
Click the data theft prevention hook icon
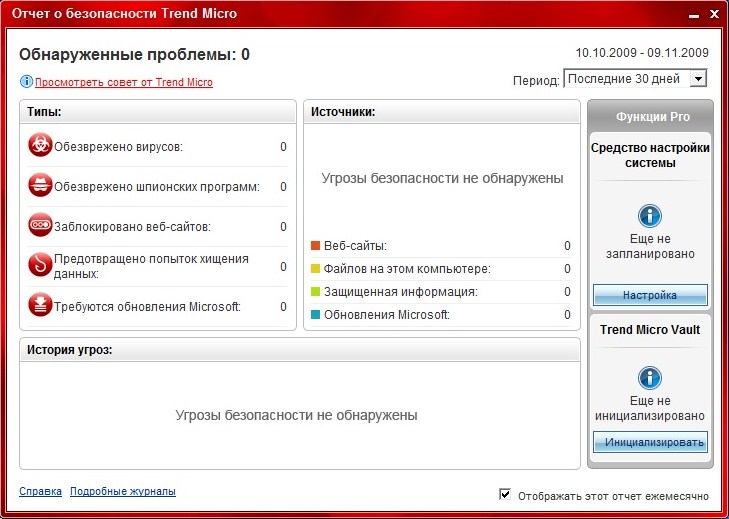click(41, 266)
